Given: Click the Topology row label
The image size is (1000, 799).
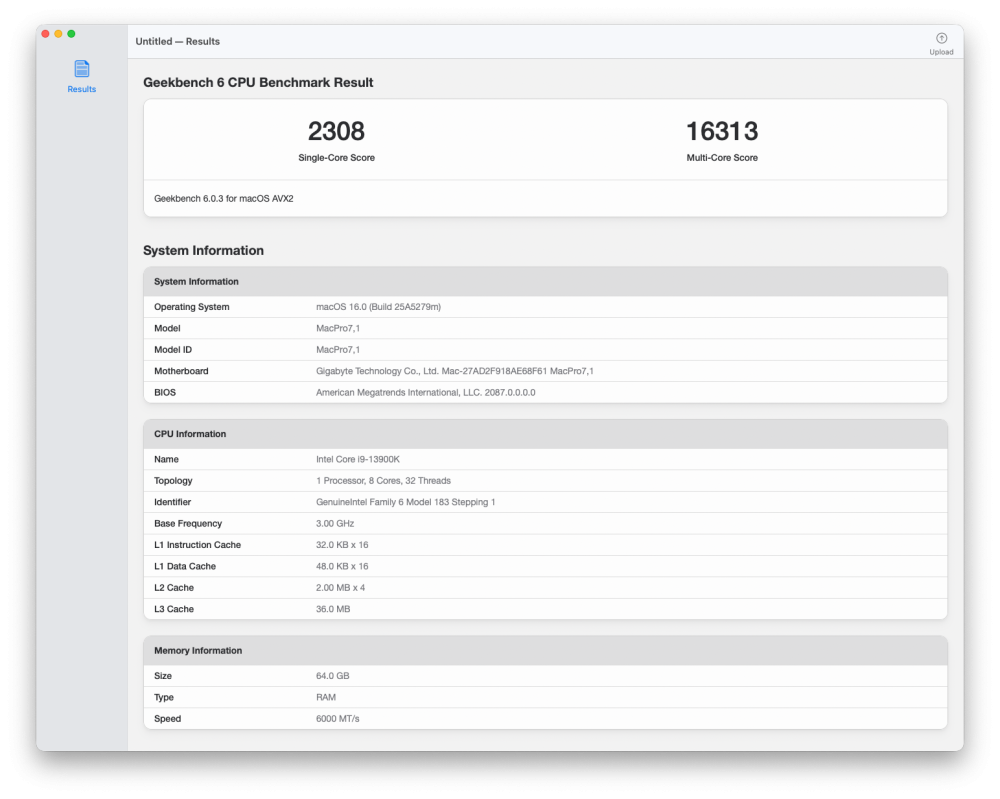Looking at the screenshot, I should click(x=173, y=481).
